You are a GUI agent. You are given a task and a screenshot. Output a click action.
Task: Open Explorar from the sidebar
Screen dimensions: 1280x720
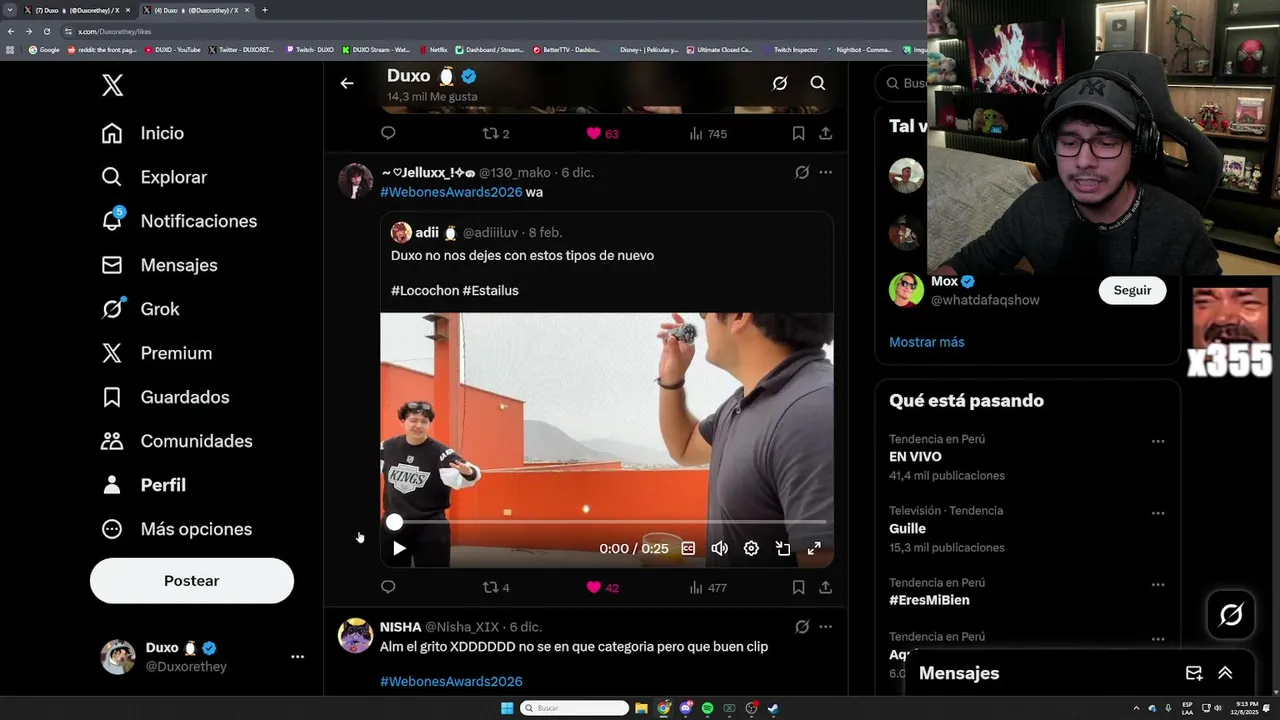pyautogui.click(x=154, y=177)
